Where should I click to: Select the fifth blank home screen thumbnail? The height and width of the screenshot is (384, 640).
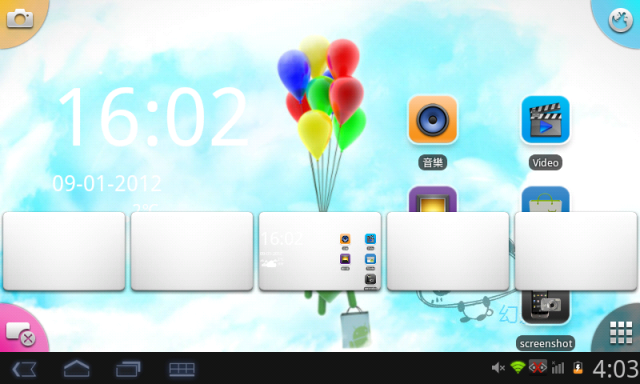pos(576,251)
